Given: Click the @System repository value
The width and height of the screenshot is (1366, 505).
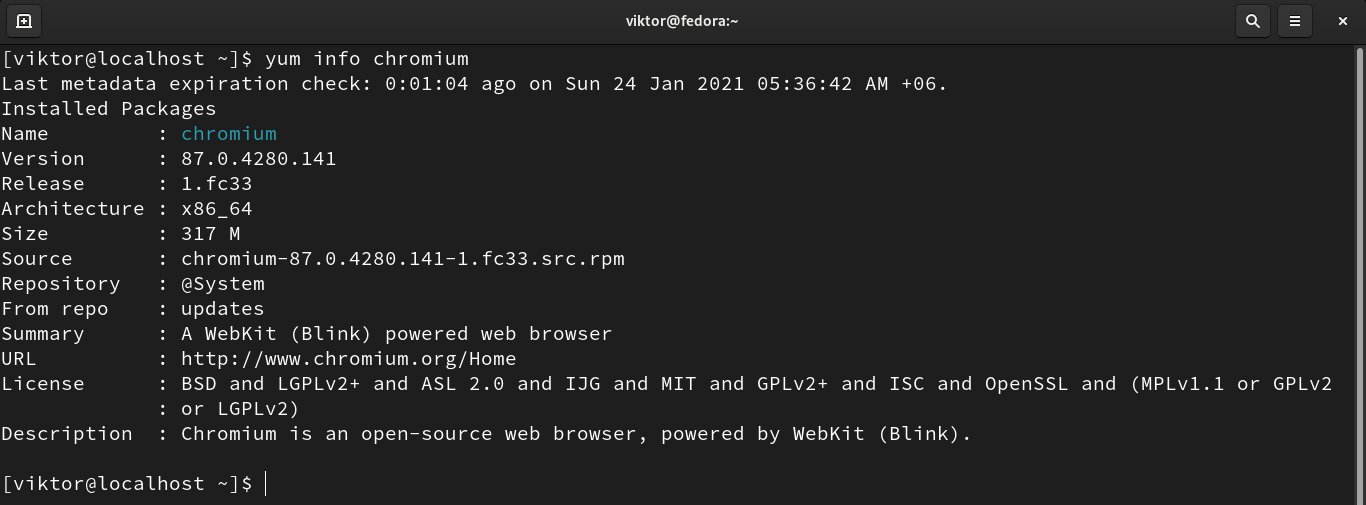Looking at the screenshot, I should (222, 284).
